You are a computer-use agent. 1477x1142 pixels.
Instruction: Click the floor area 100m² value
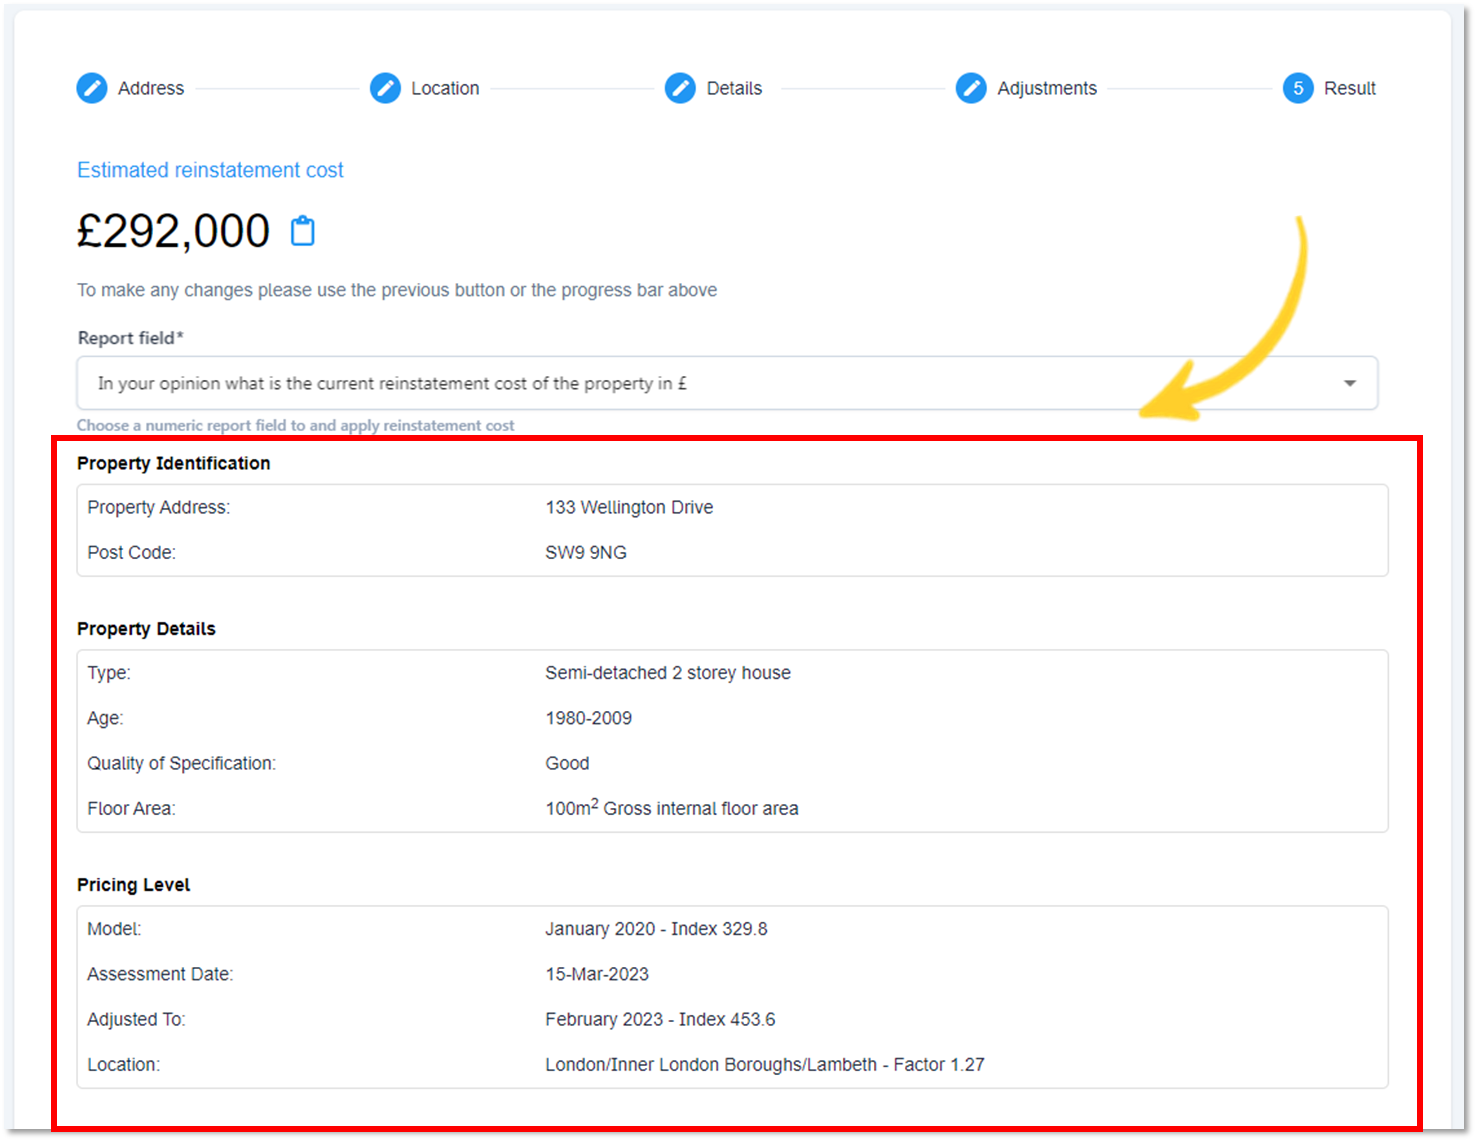pos(672,807)
